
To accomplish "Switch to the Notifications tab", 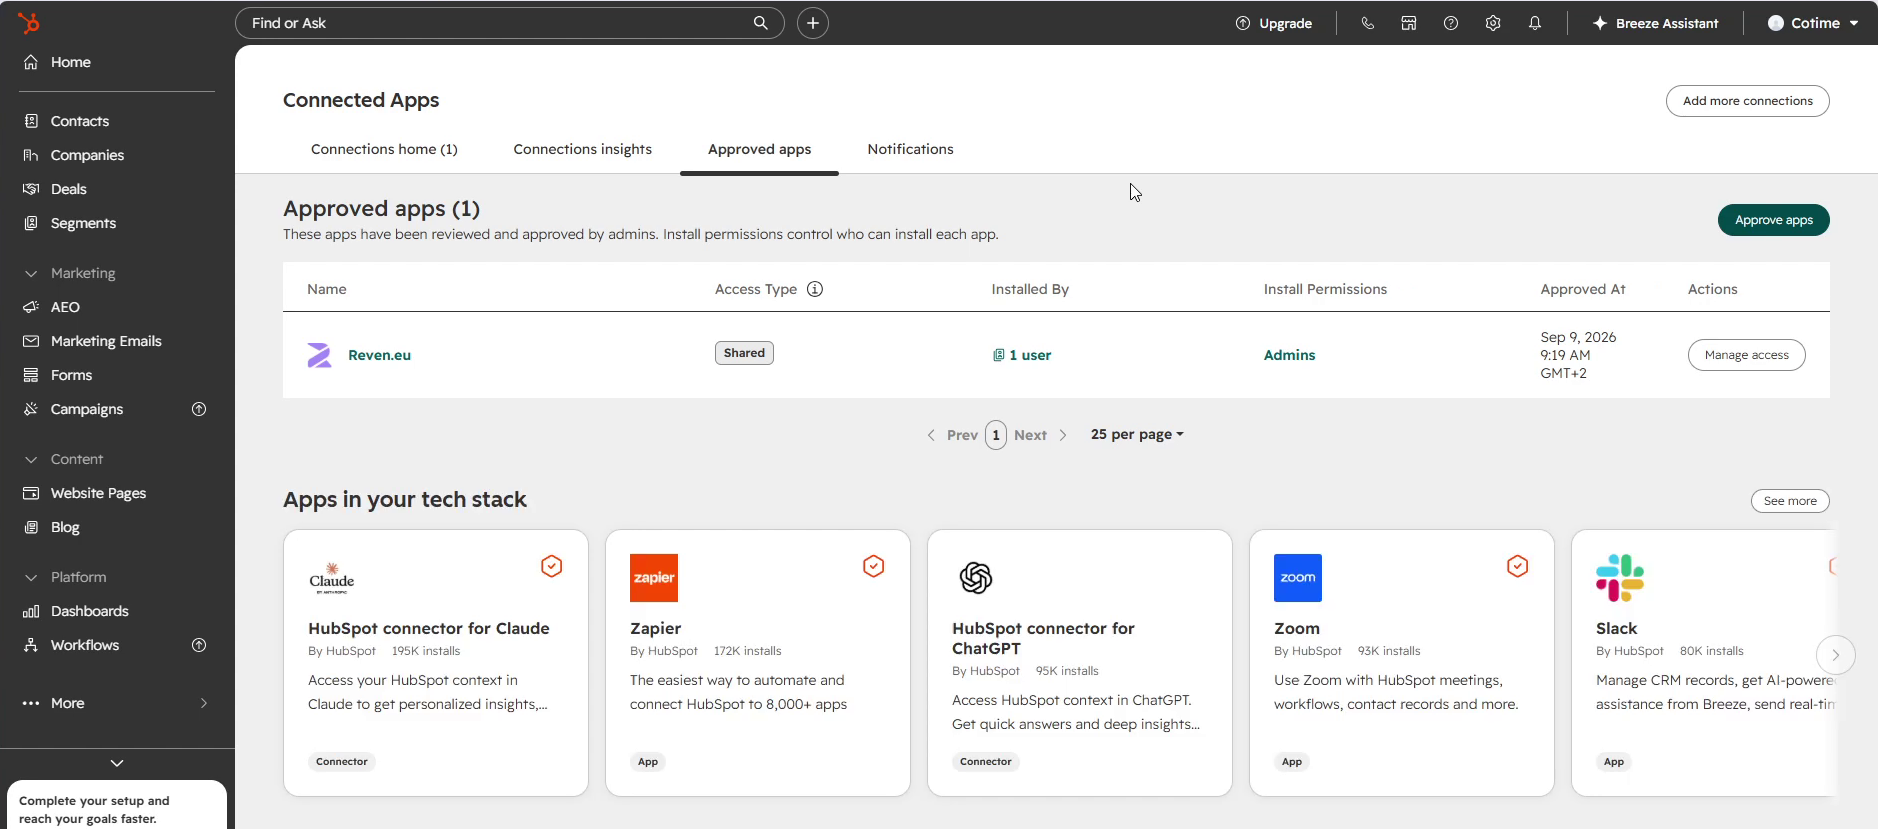I will click(x=911, y=149).
